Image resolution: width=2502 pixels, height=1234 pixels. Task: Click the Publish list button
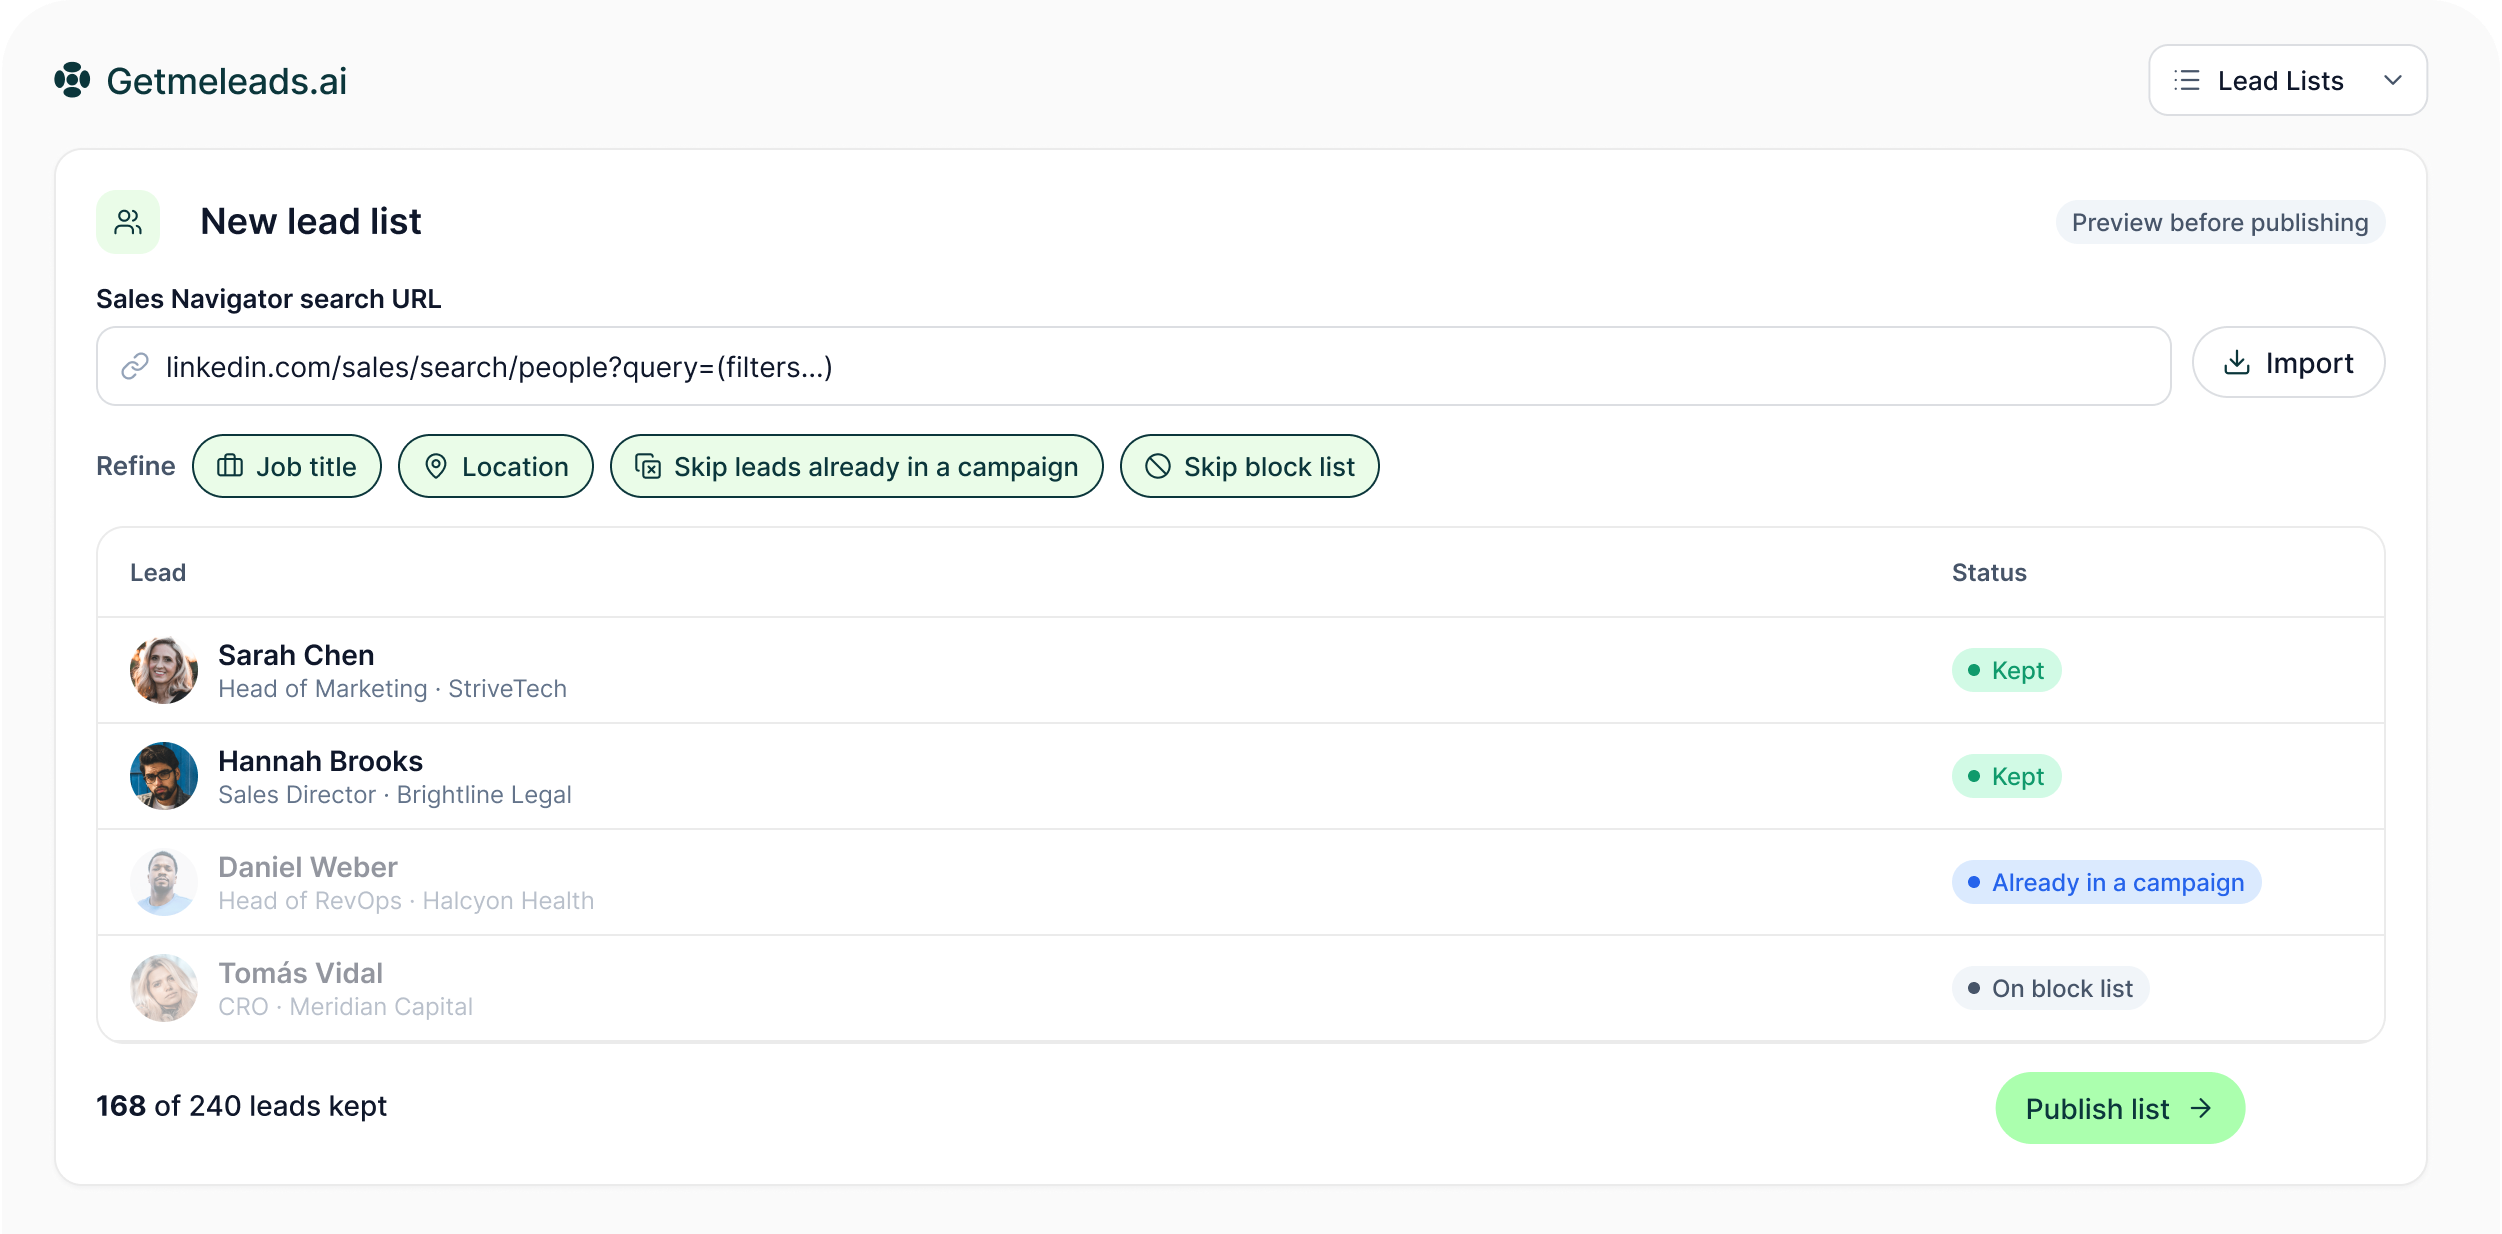coord(2120,1108)
